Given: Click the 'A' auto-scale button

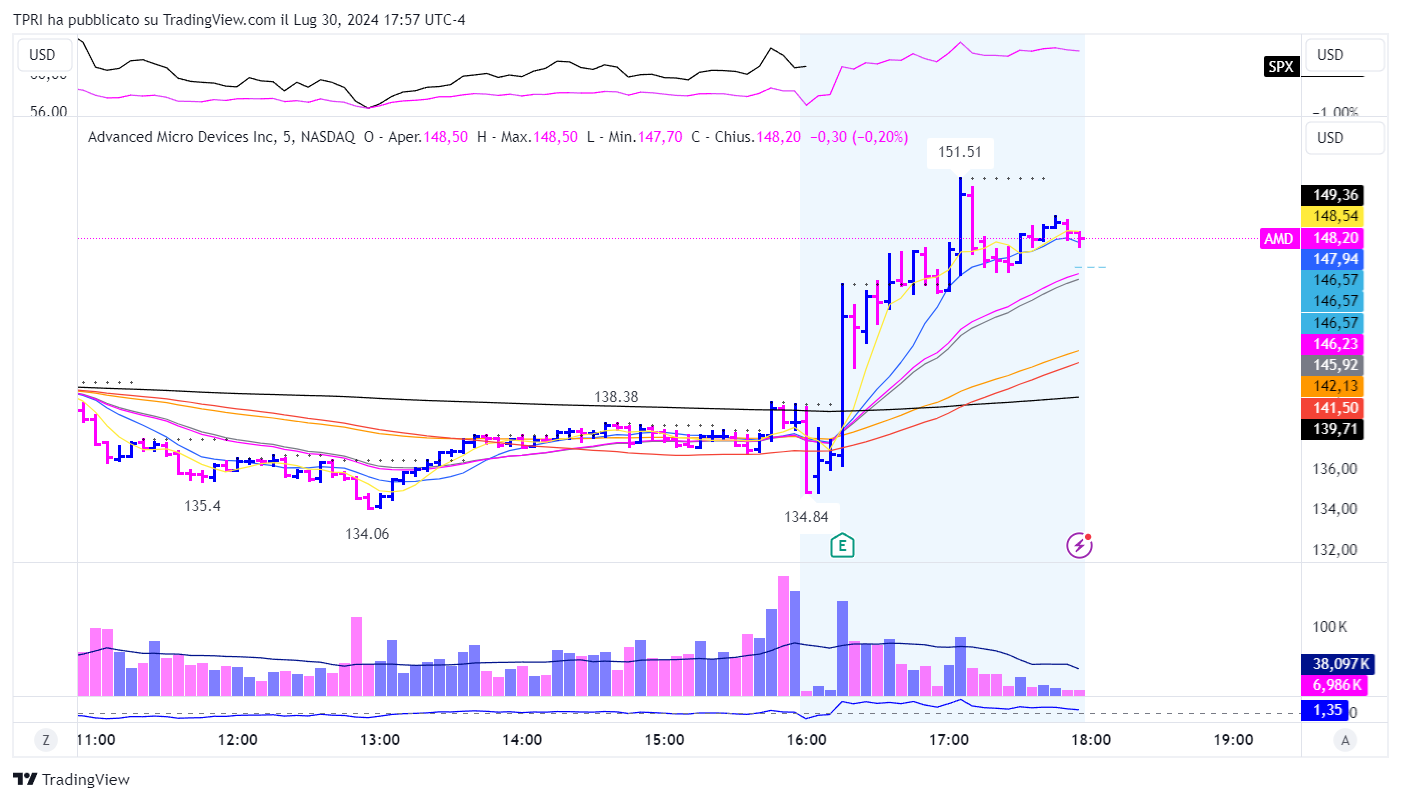Looking at the screenshot, I should pyautogui.click(x=1346, y=740).
